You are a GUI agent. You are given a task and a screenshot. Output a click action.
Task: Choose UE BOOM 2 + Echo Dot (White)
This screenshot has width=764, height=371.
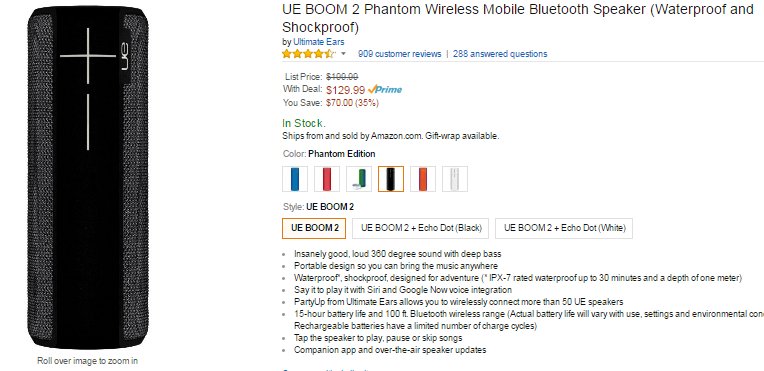[564, 228]
